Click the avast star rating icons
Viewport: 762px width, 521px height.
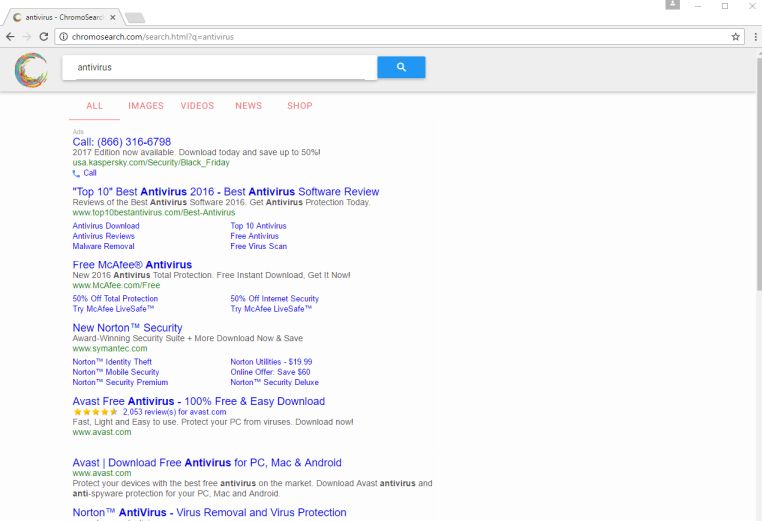(95, 412)
